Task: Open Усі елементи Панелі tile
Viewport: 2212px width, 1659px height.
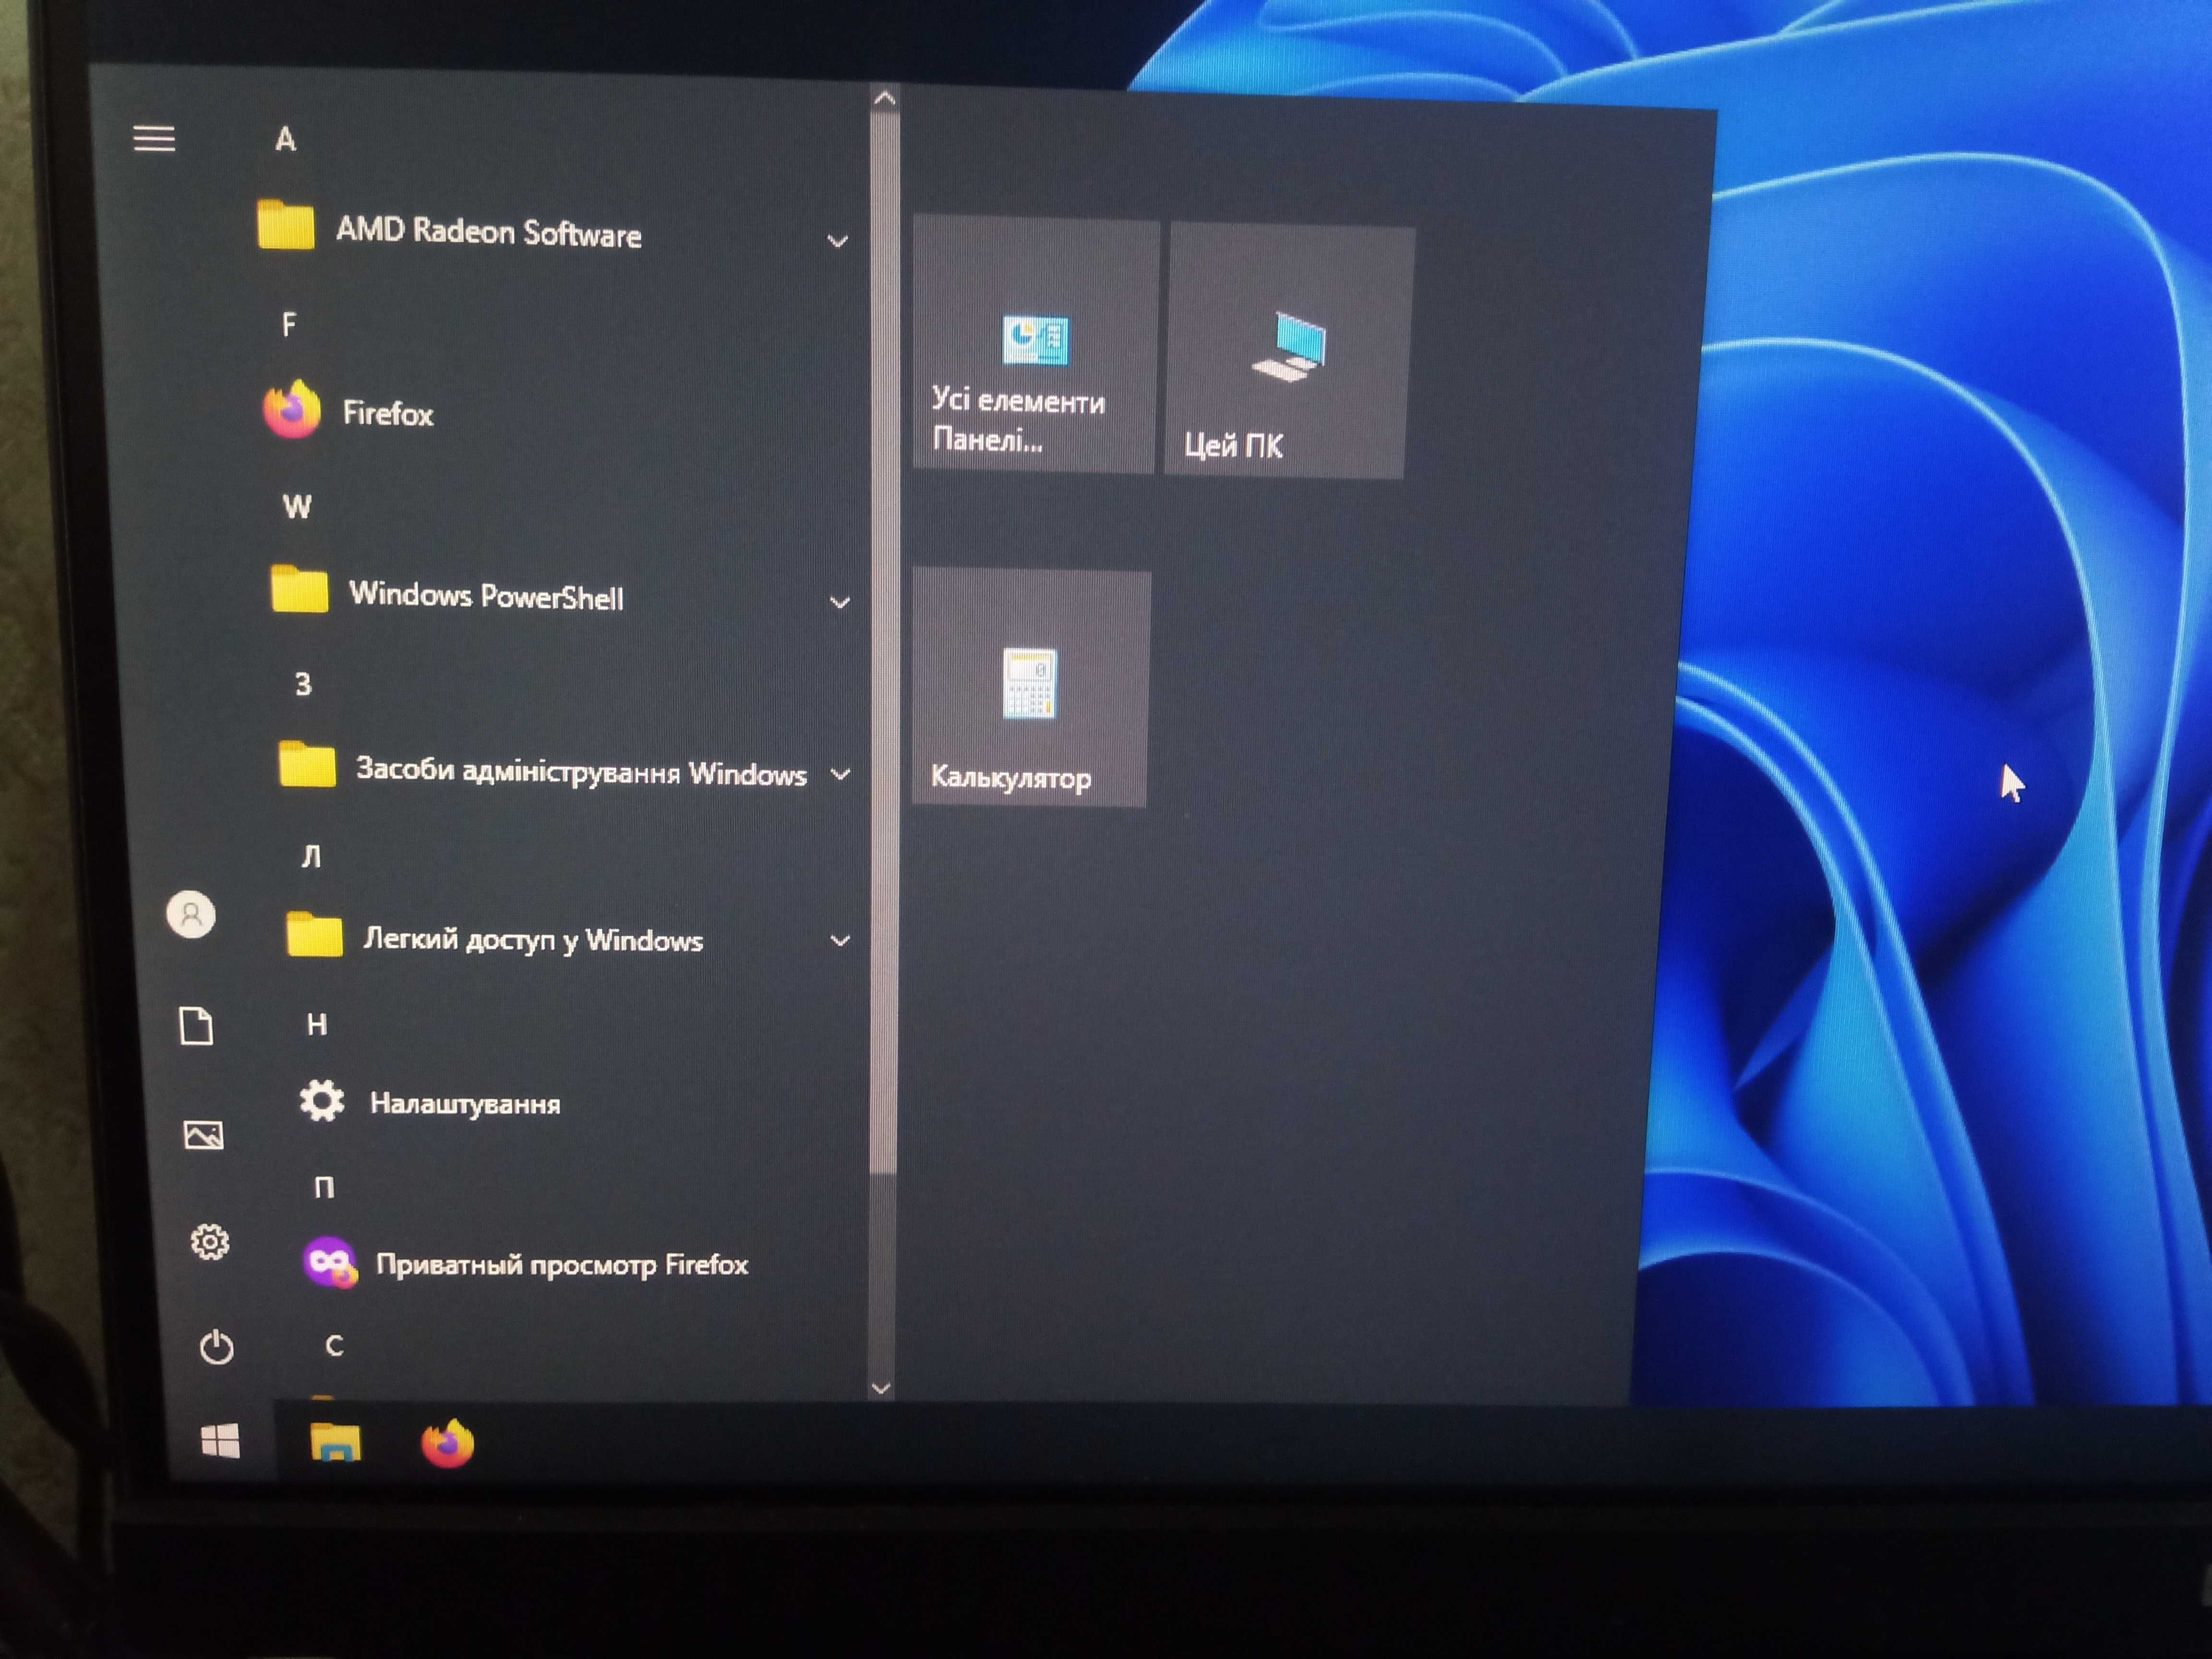Action: (1035, 345)
